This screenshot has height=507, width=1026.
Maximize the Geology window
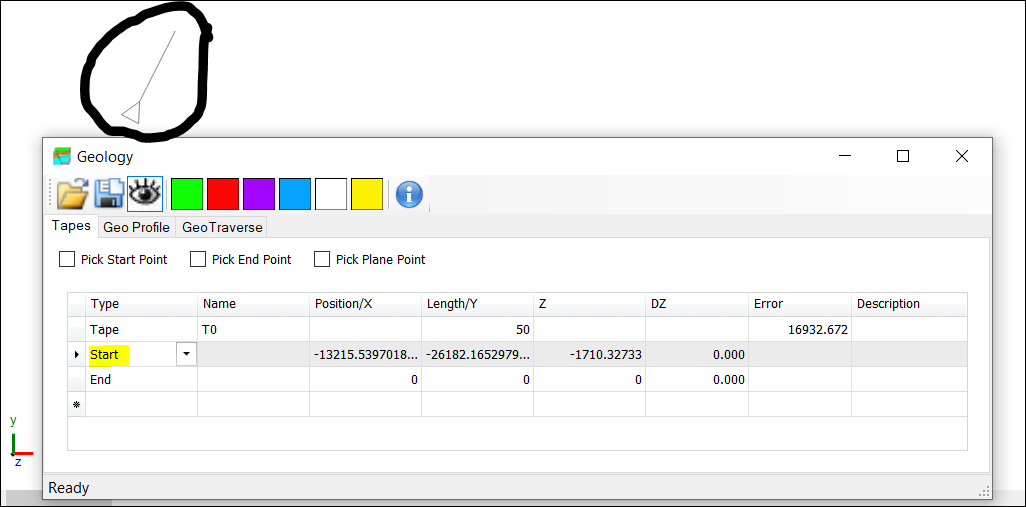903,156
